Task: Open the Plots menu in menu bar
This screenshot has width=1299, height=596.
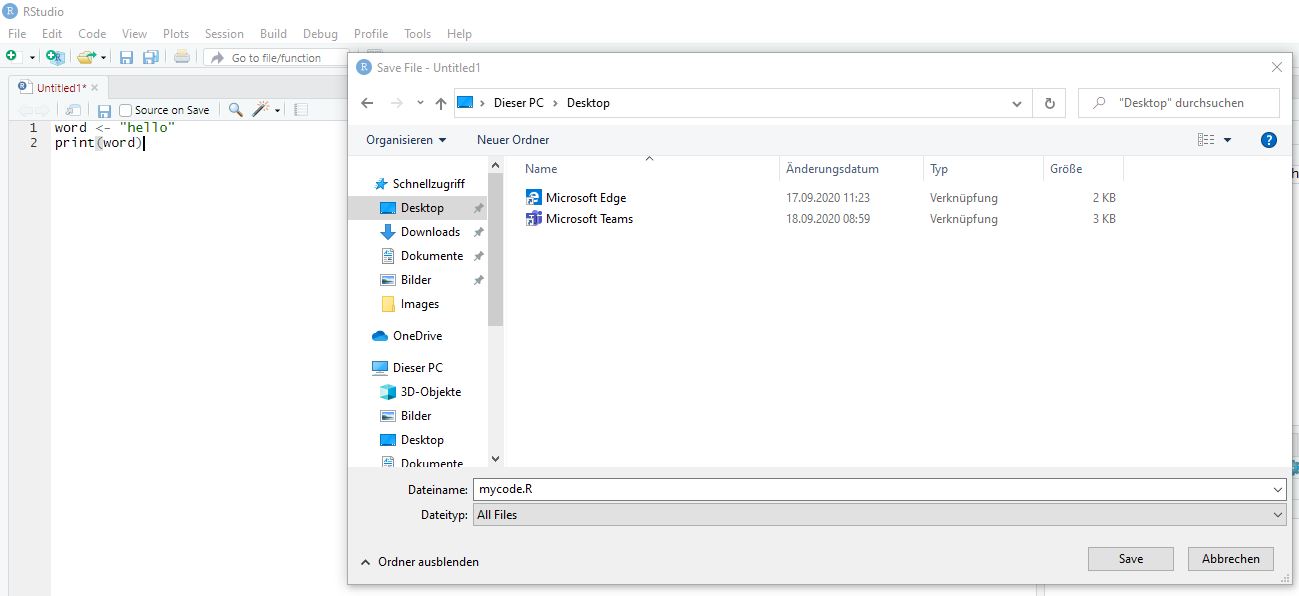Action: pos(176,34)
